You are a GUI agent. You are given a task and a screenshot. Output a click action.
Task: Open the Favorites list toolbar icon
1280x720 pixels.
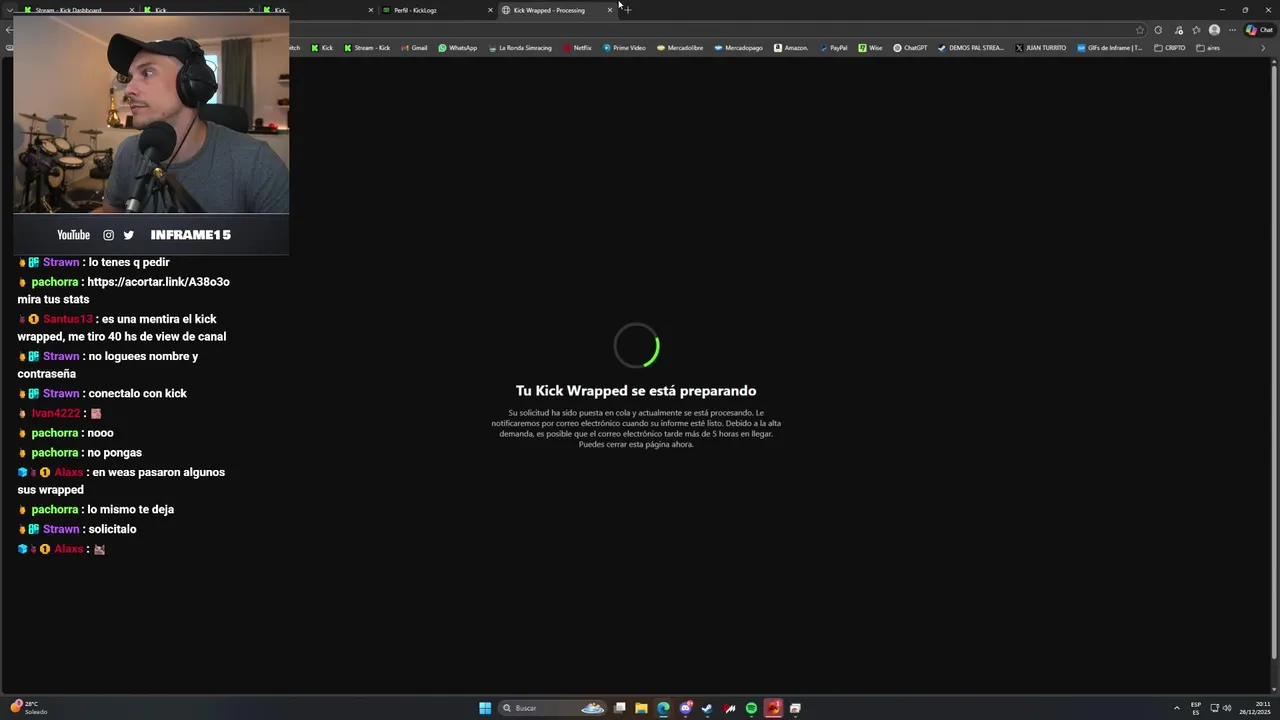click(1196, 30)
